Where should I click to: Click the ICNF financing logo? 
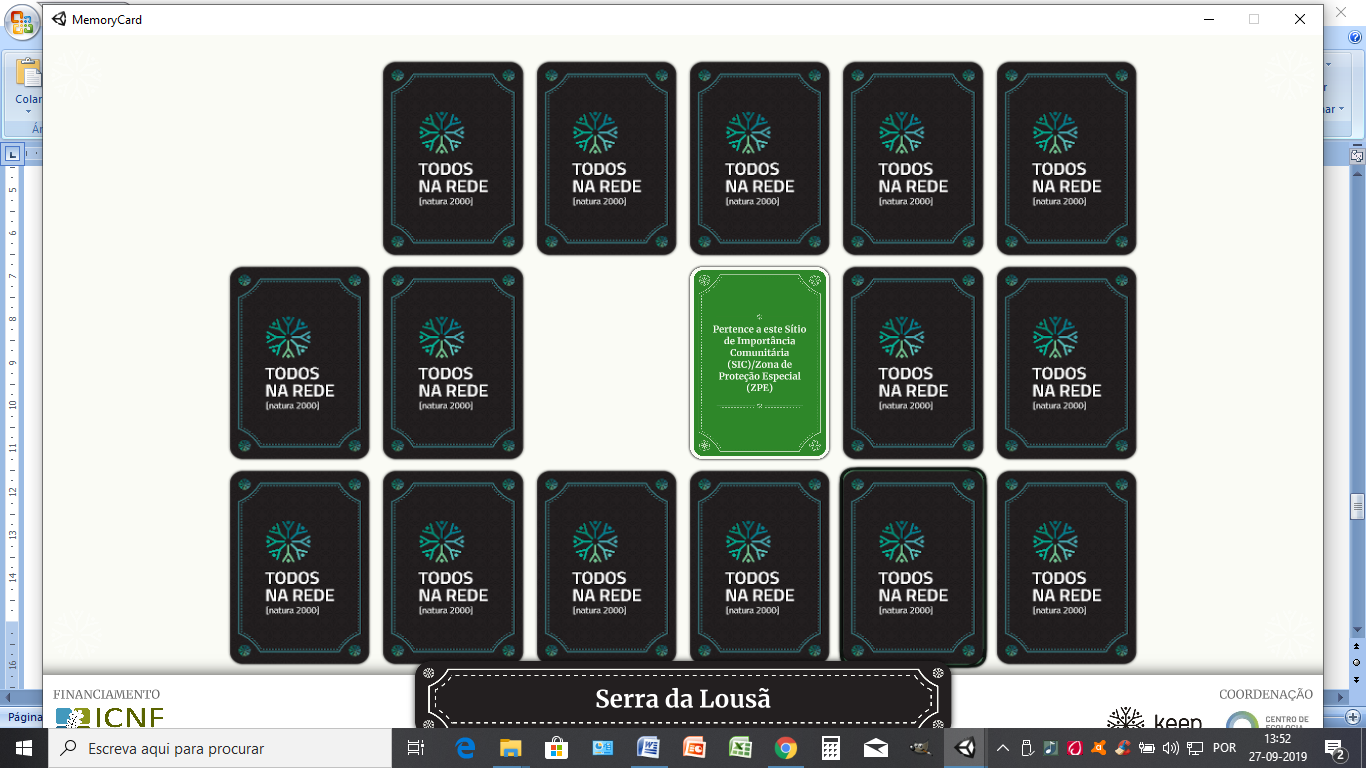tap(110, 716)
